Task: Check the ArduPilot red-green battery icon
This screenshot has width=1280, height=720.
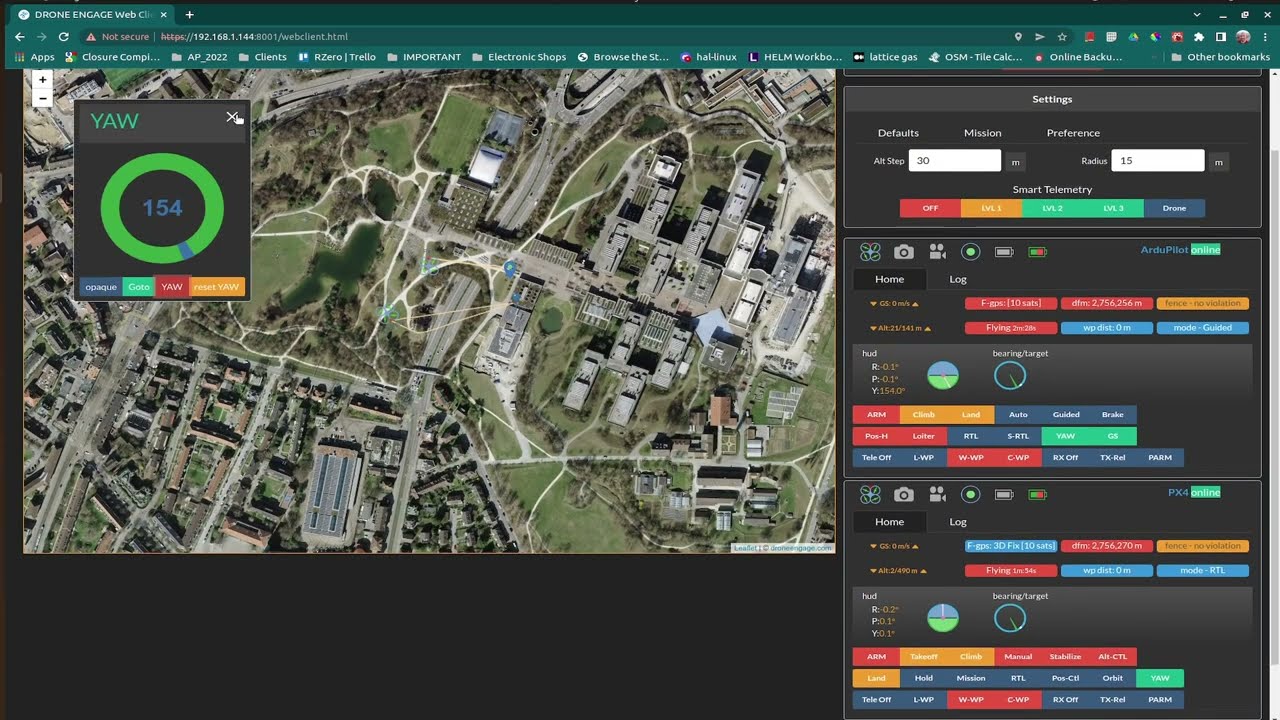Action: (1037, 252)
